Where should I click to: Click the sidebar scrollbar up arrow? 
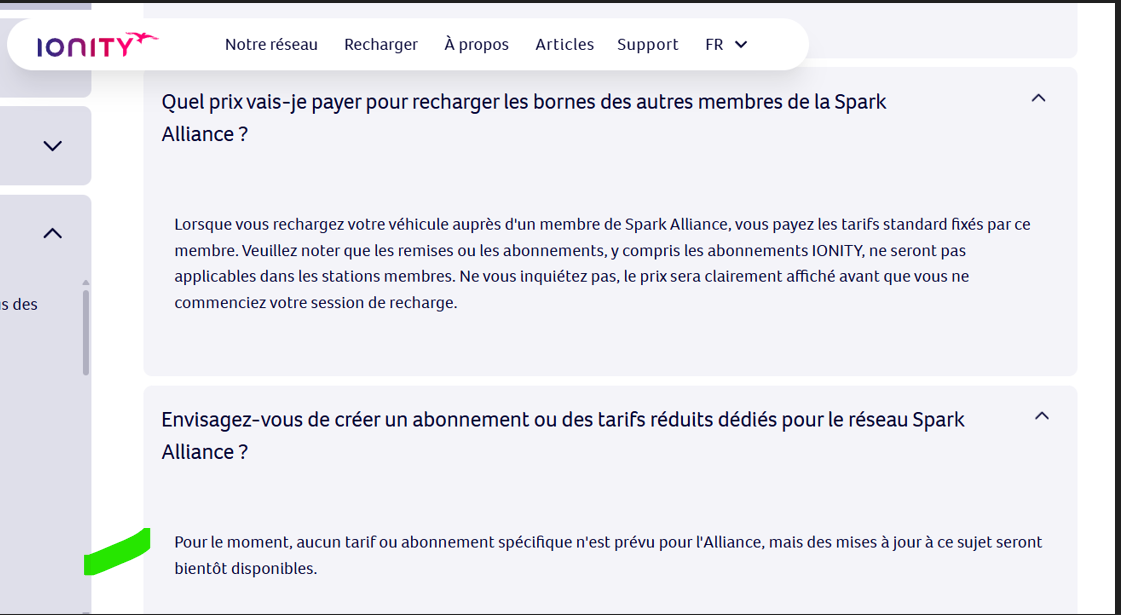tap(86, 283)
